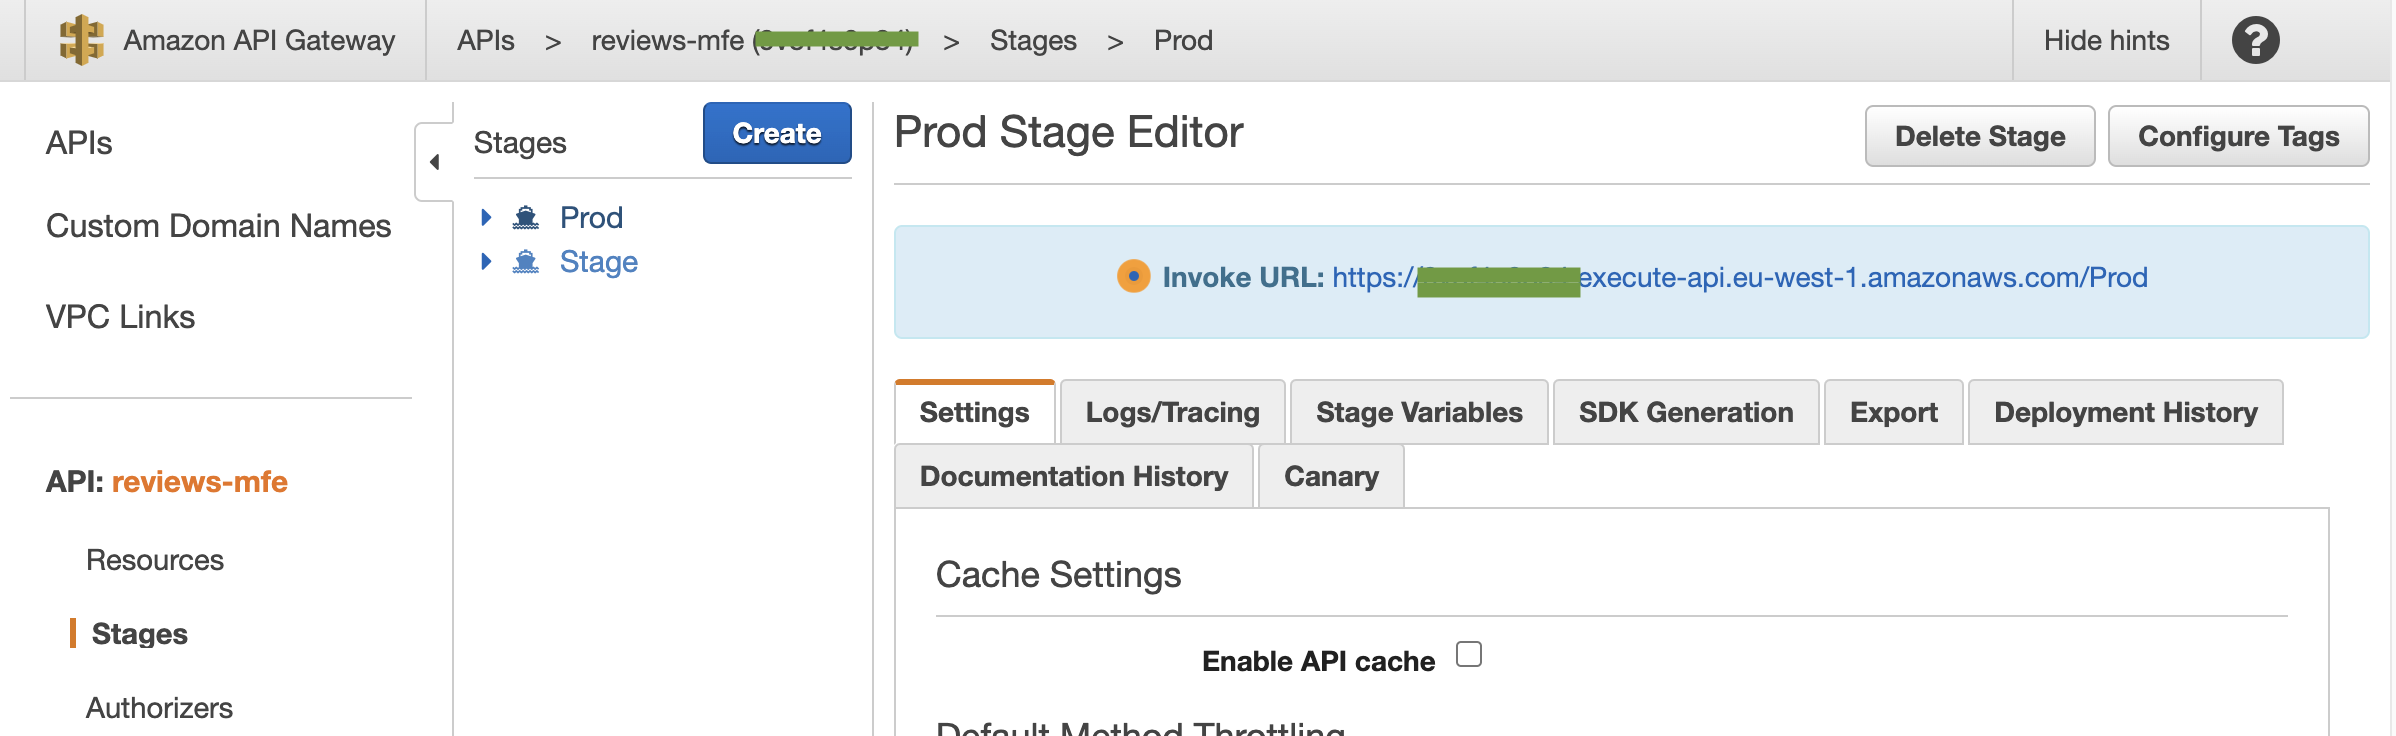Click the Stage stage icon
The width and height of the screenshot is (2396, 736).
(525, 262)
